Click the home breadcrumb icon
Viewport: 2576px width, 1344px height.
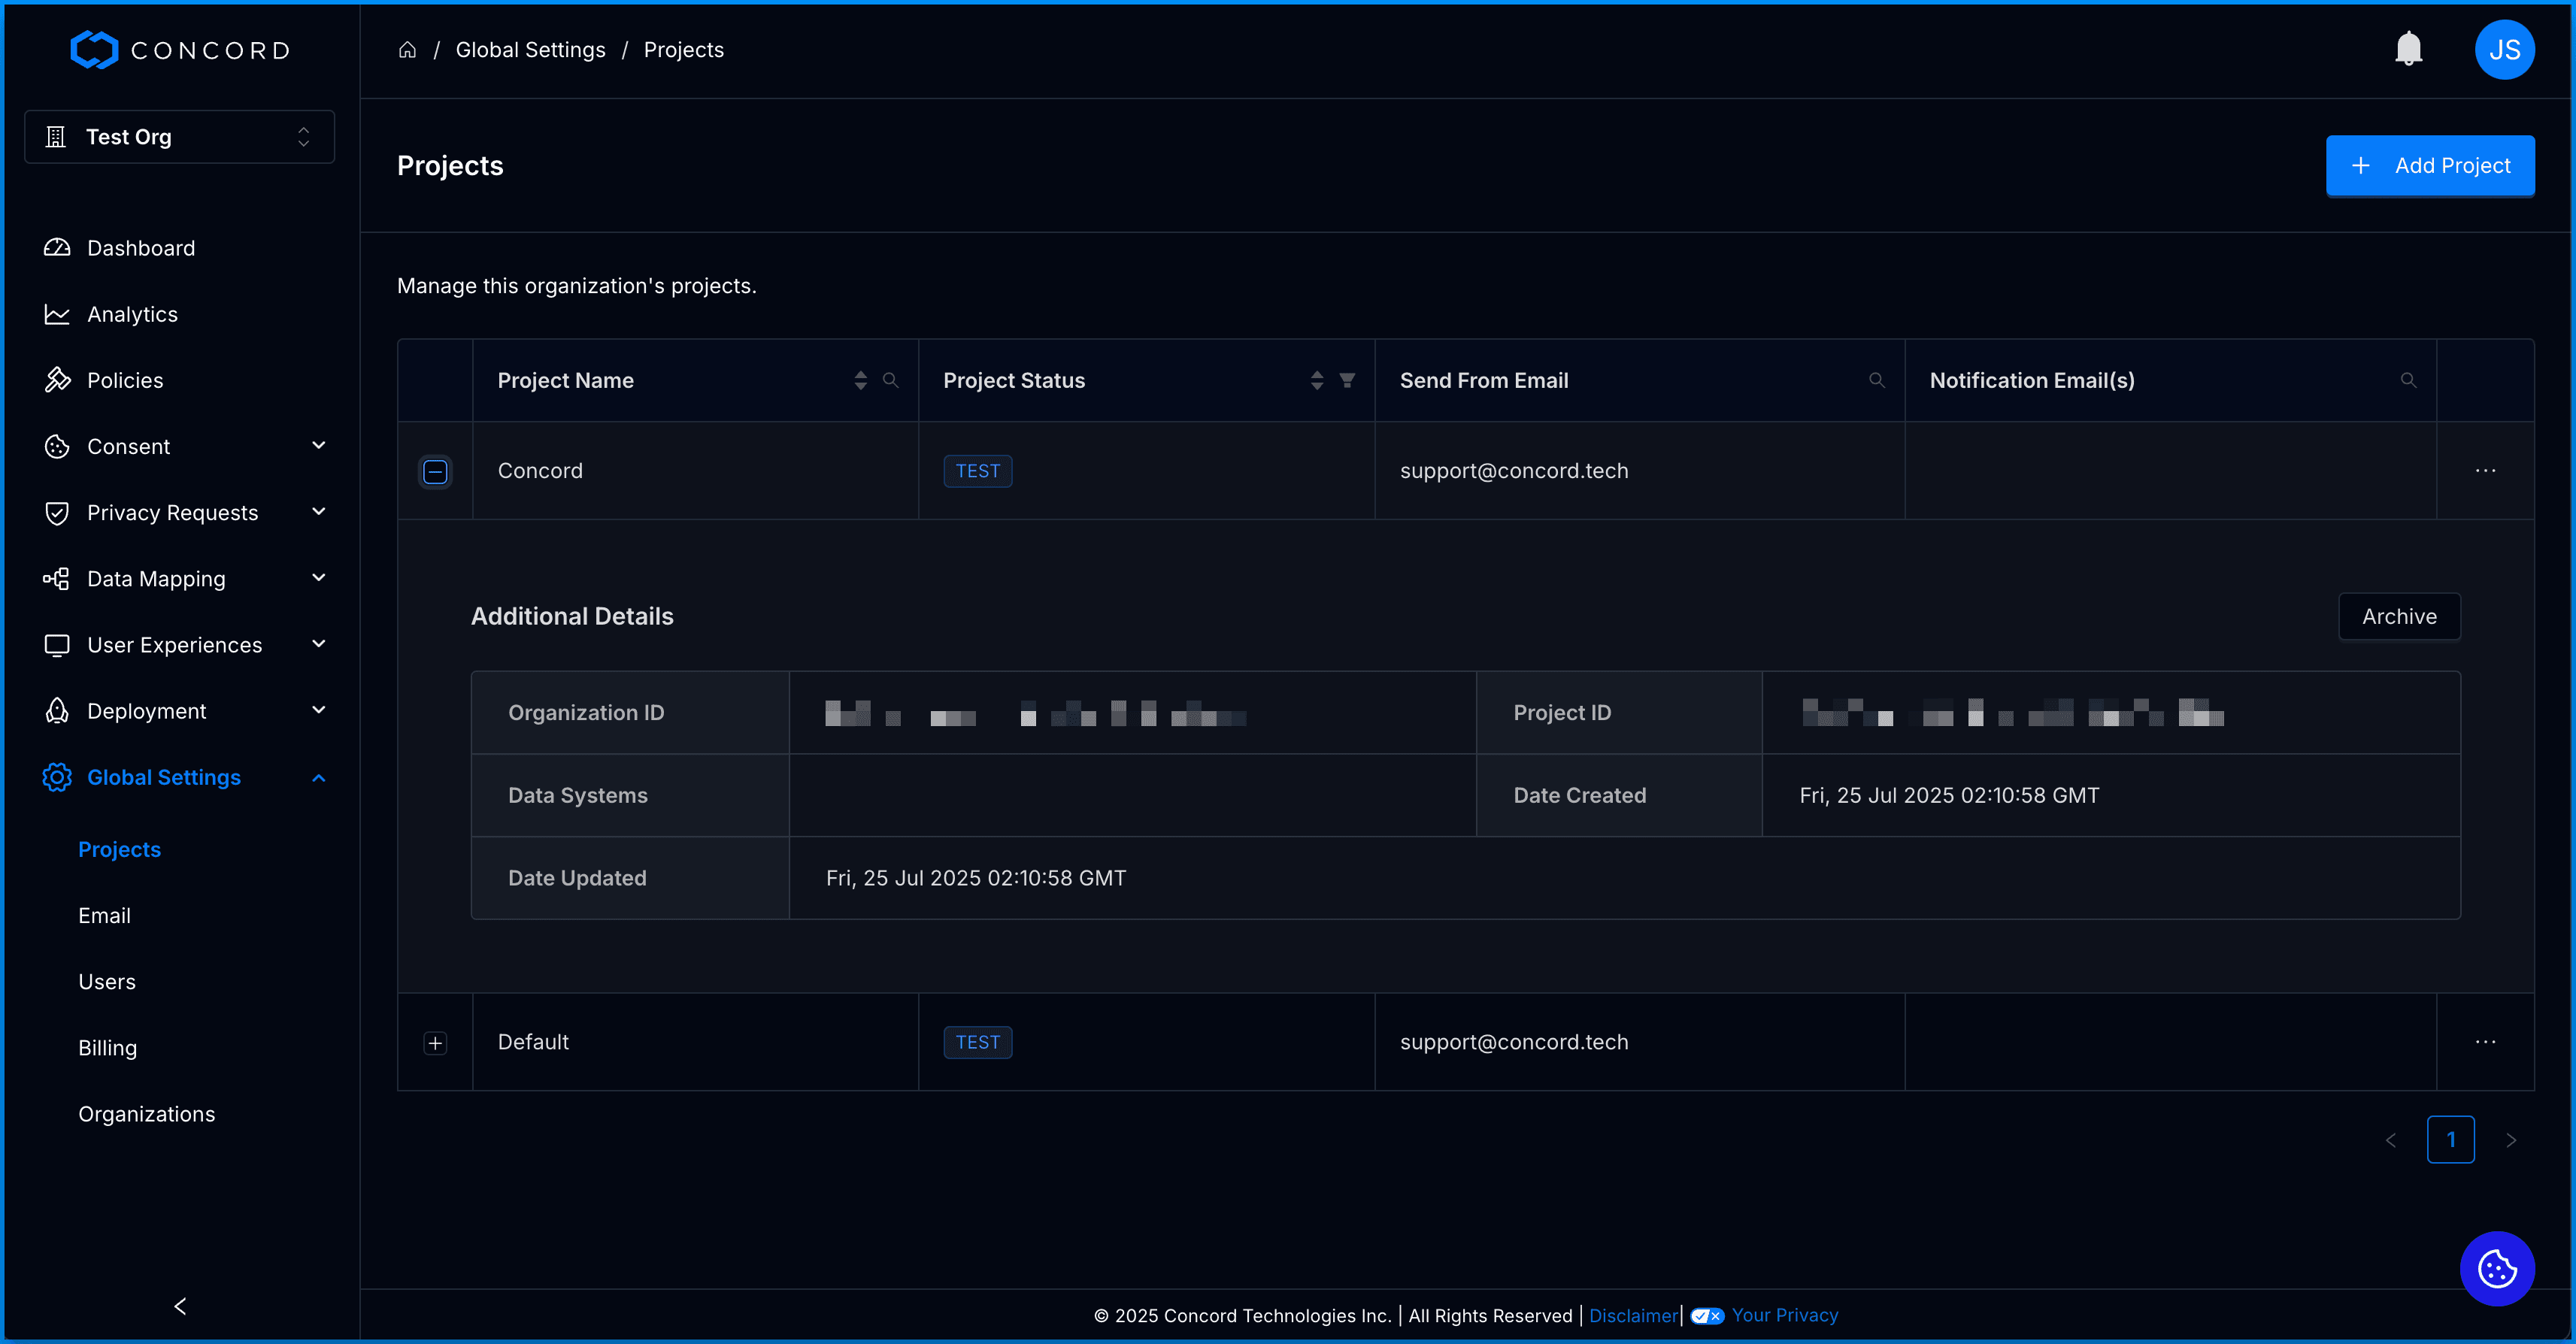click(407, 50)
